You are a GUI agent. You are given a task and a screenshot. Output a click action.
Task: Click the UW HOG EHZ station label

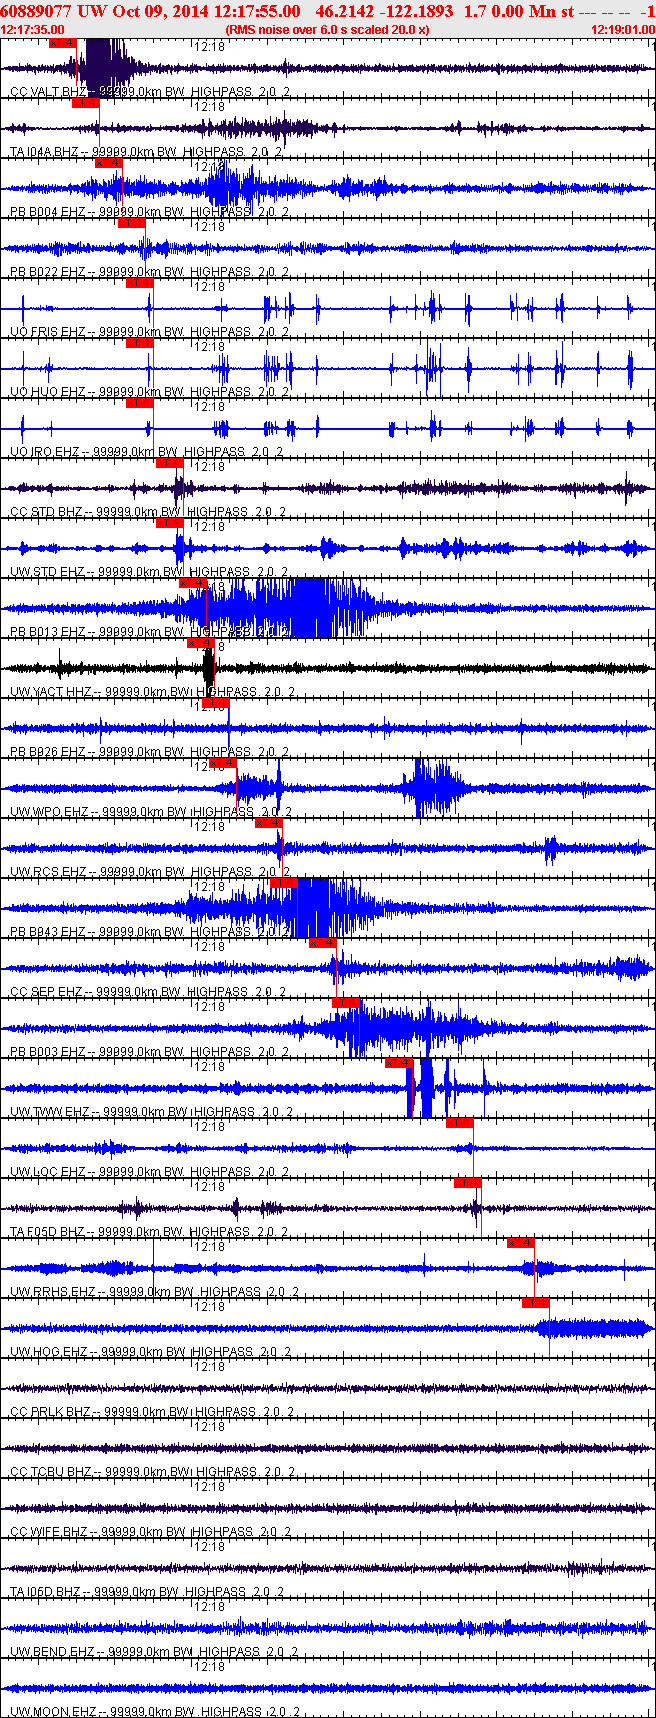(x=49, y=1352)
